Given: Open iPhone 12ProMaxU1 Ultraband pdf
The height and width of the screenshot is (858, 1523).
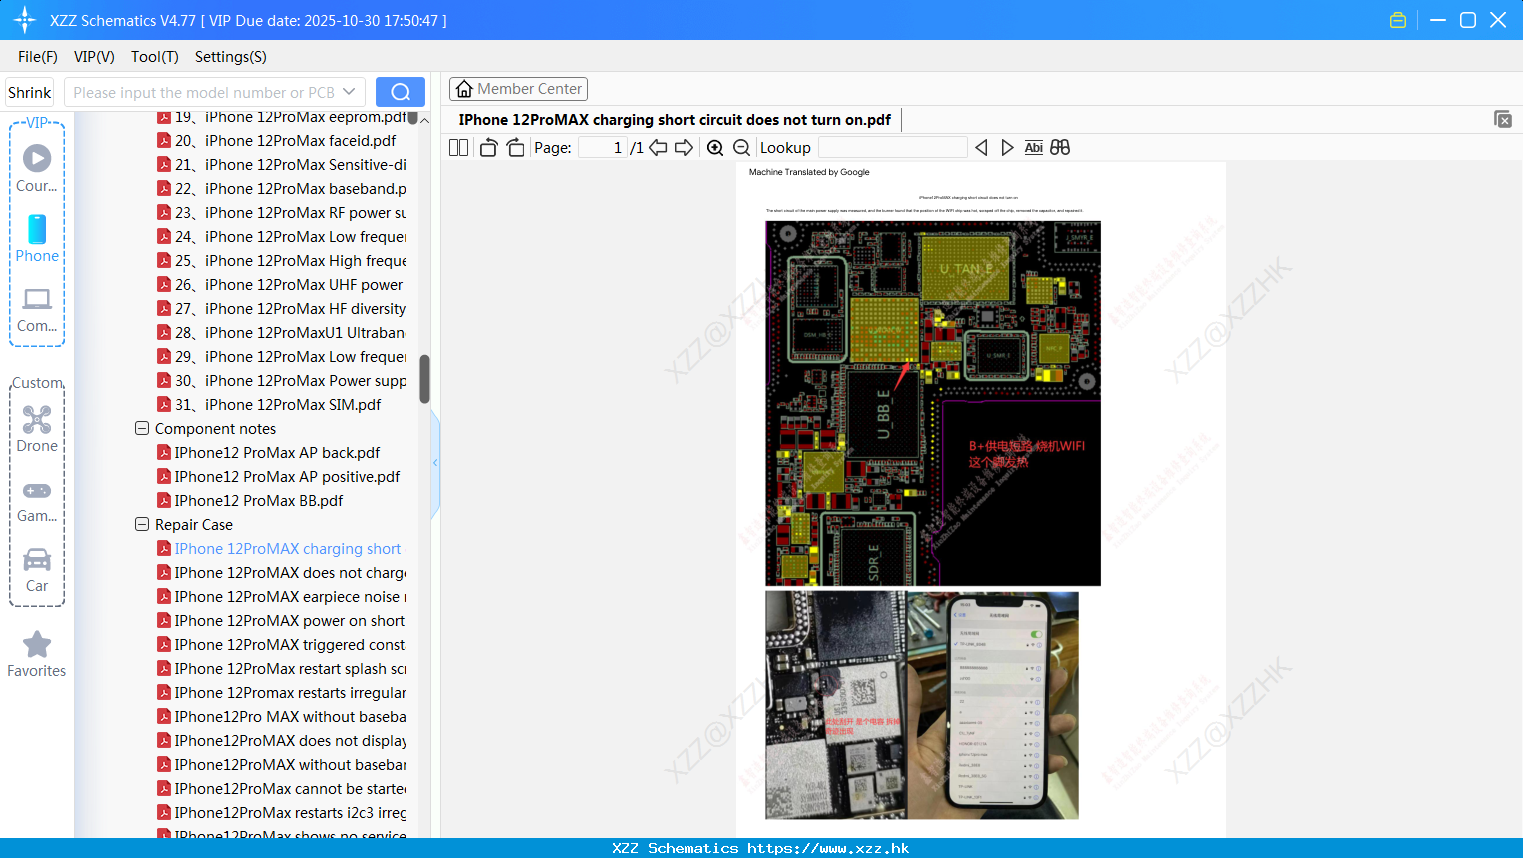Looking at the screenshot, I should [x=282, y=333].
